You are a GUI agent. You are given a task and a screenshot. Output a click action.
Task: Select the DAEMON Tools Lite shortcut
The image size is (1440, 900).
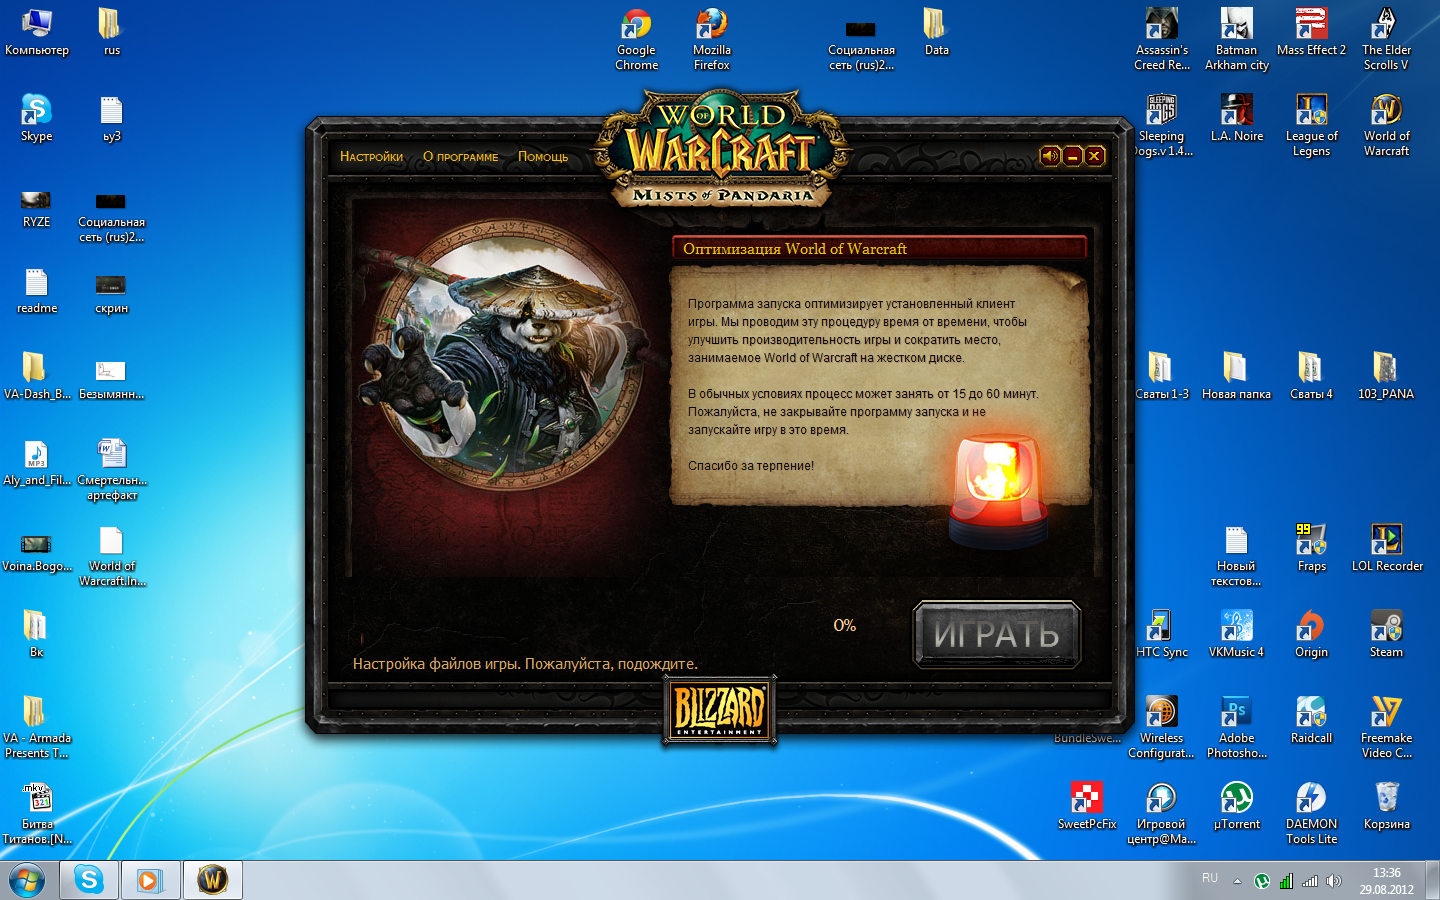pyautogui.click(x=1311, y=814)
